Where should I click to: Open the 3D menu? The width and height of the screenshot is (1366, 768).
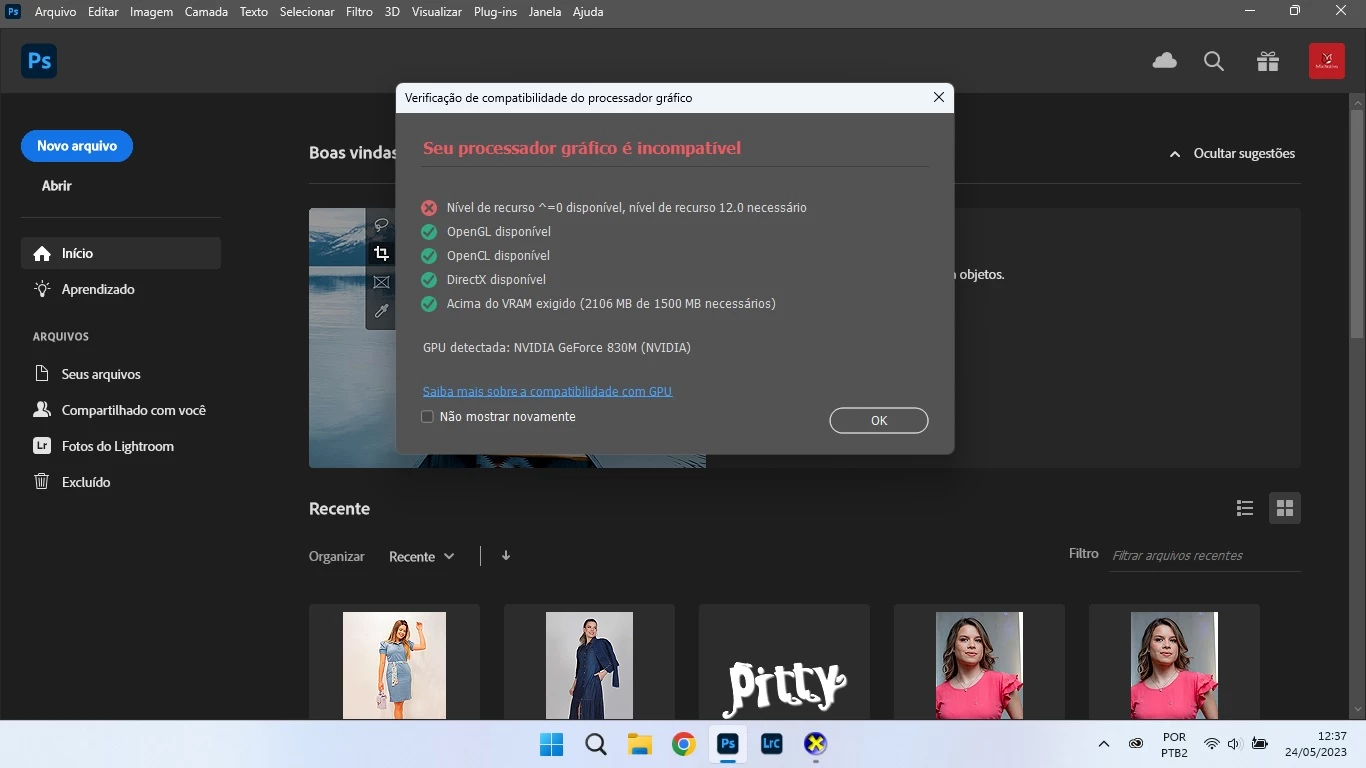coord(392,12)
